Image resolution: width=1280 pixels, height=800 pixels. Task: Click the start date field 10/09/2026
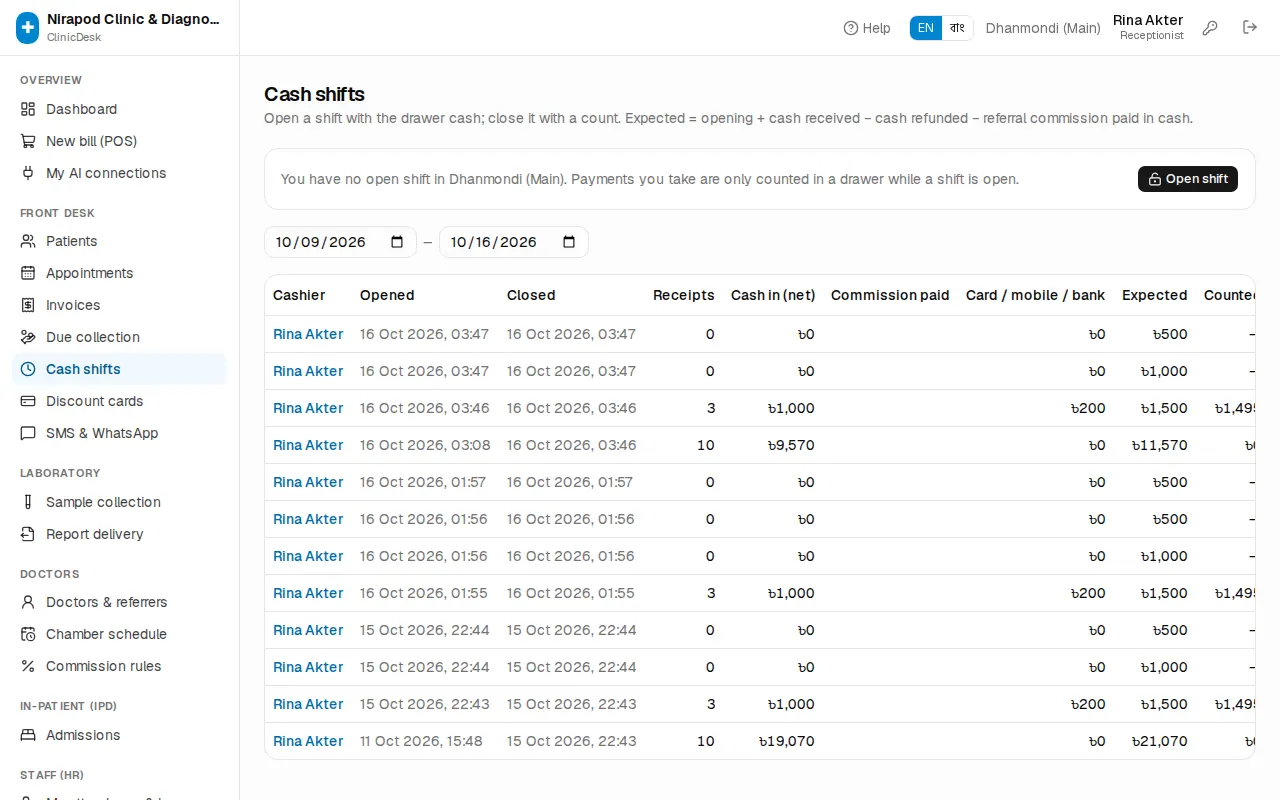[x=340, y=242]
